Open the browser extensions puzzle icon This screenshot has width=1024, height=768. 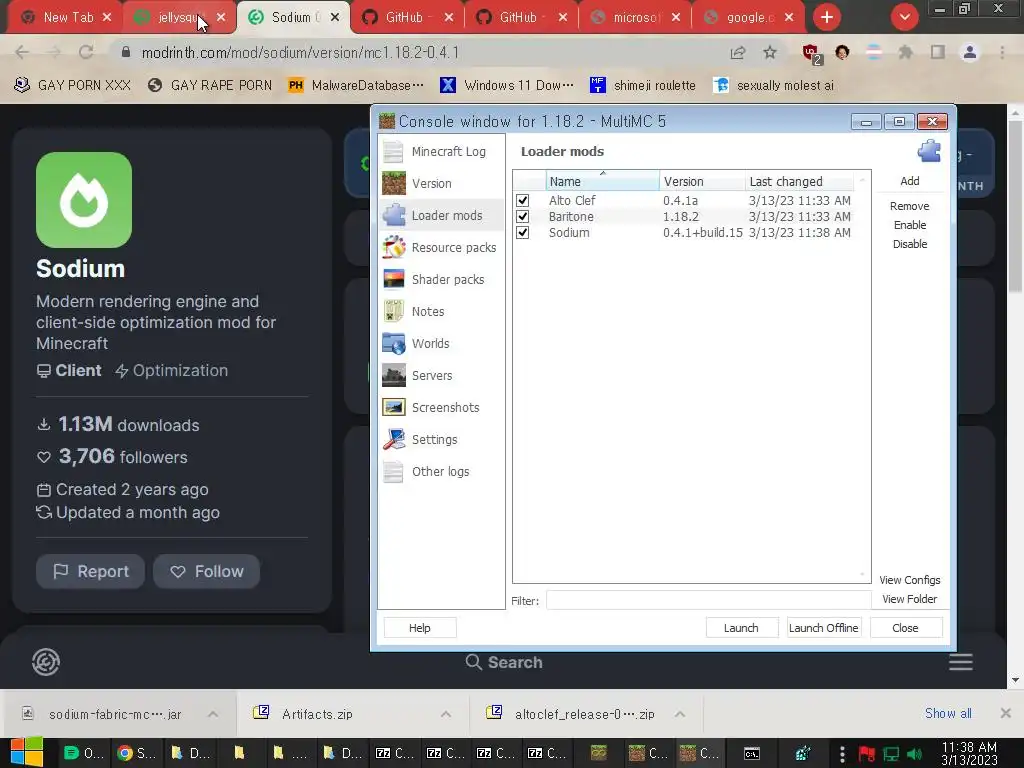(906, 53)
